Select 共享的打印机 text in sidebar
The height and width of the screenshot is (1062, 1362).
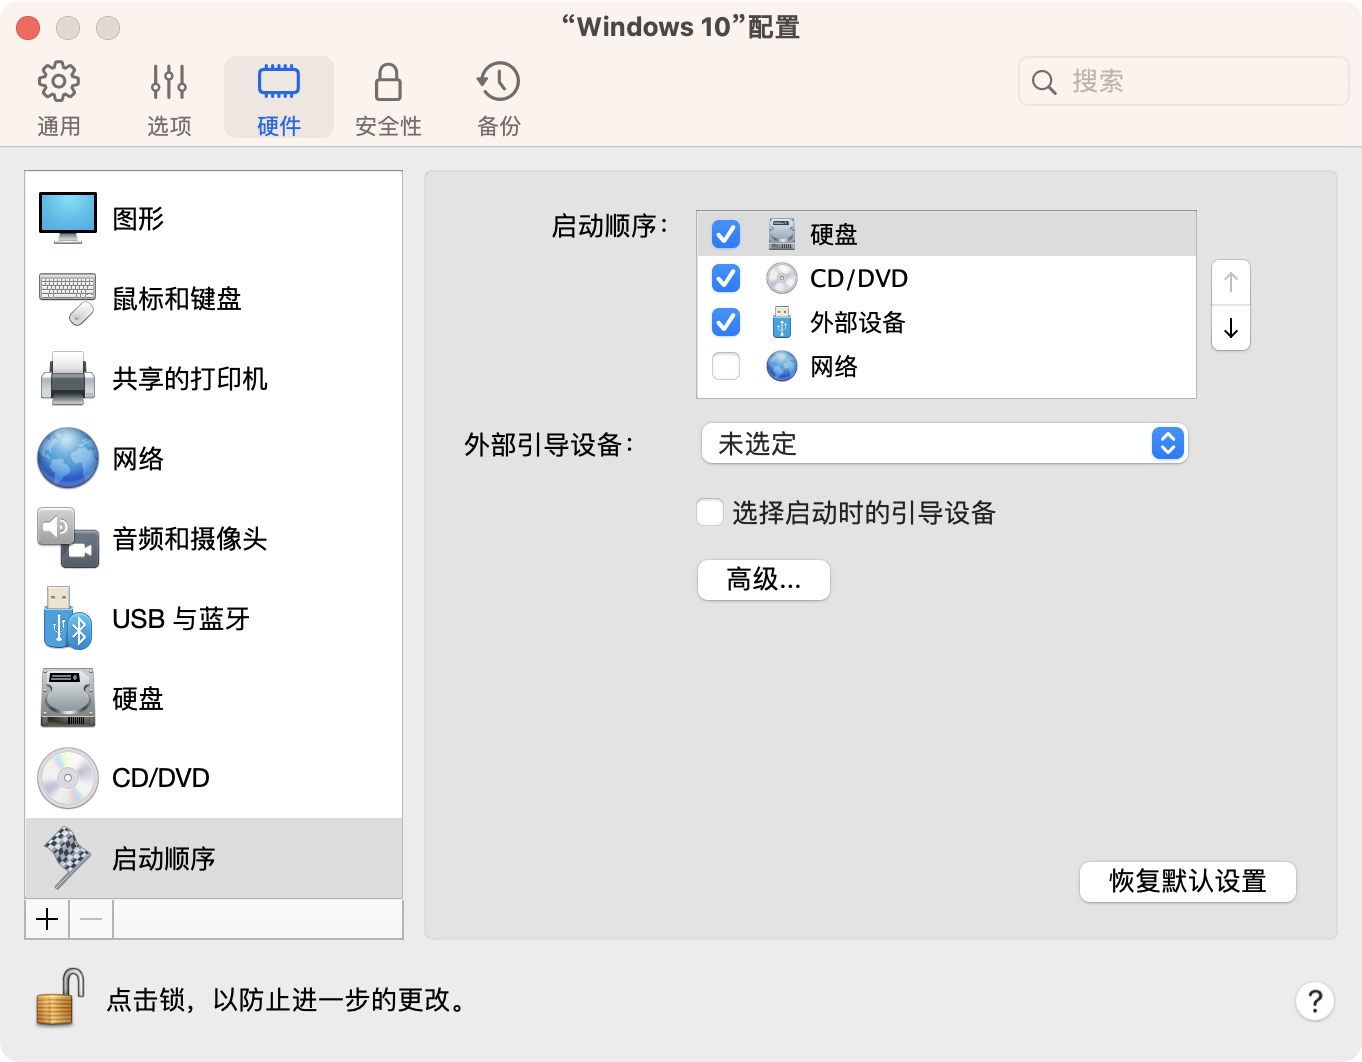point(190,378)
